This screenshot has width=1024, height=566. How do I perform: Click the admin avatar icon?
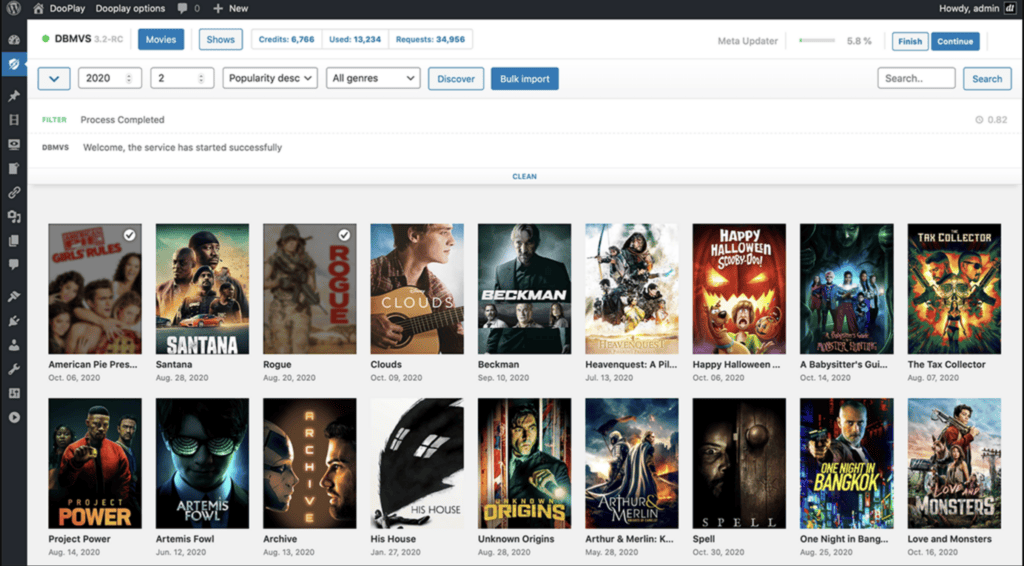(x=1010, y=8)
